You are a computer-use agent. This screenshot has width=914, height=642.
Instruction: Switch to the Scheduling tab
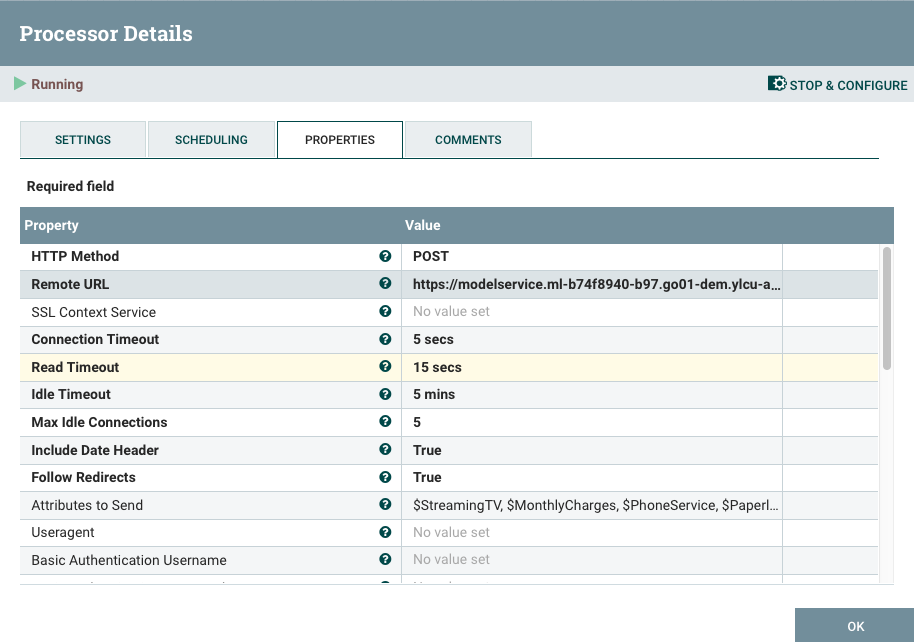[211, 140]
